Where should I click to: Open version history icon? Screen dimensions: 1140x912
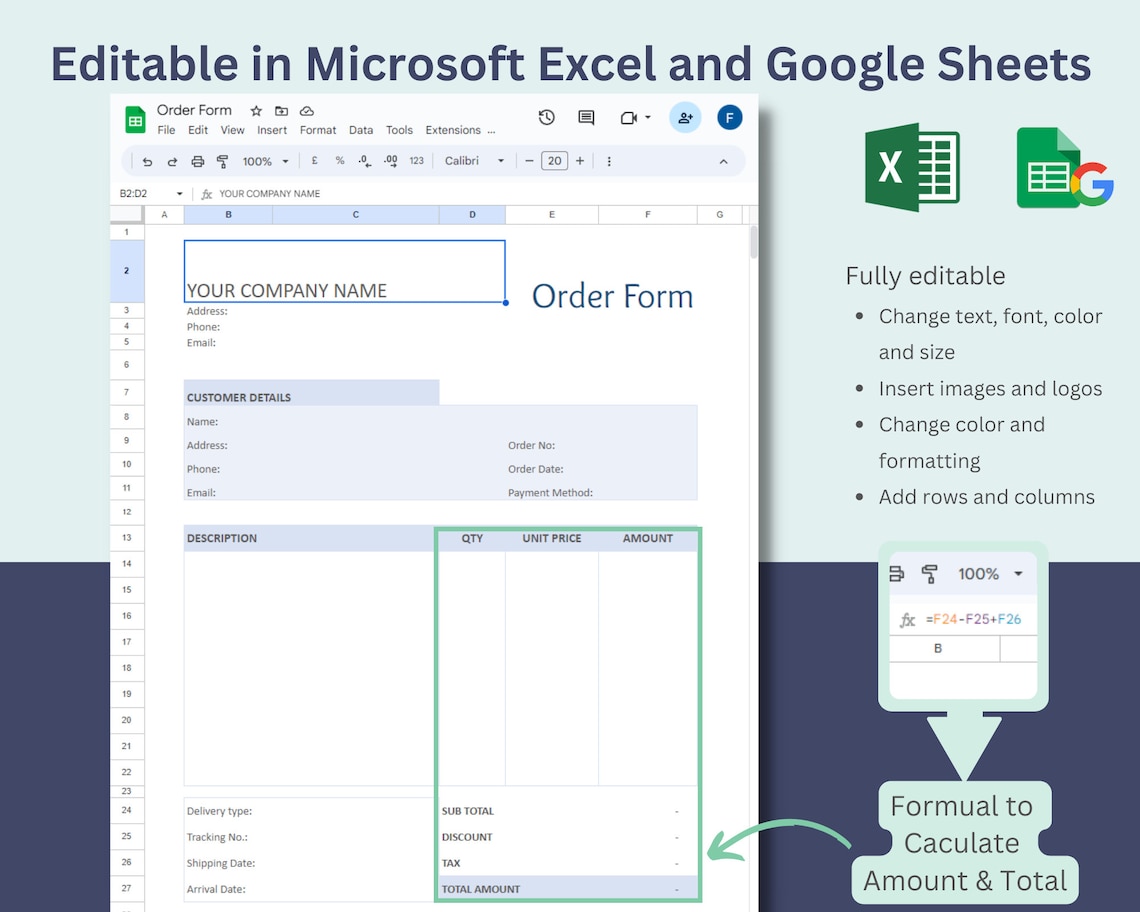(546, 117)
